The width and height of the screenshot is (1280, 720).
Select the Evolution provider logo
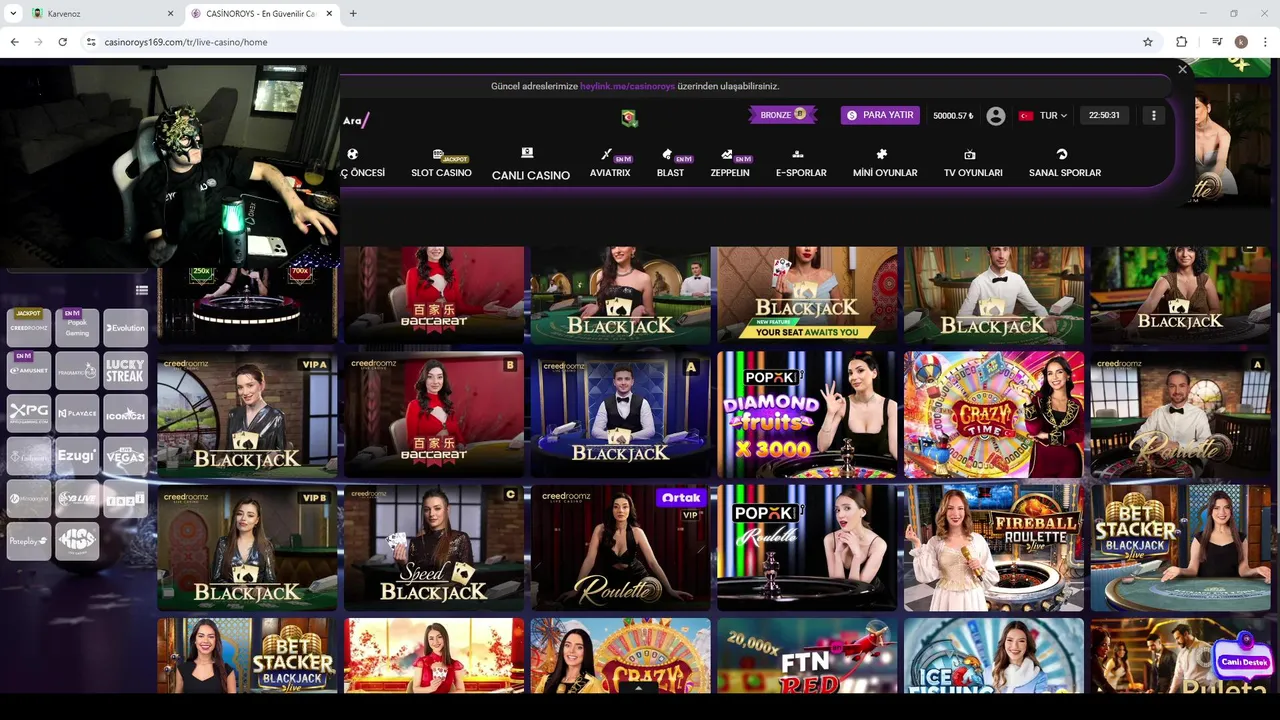tap(125, 327)
